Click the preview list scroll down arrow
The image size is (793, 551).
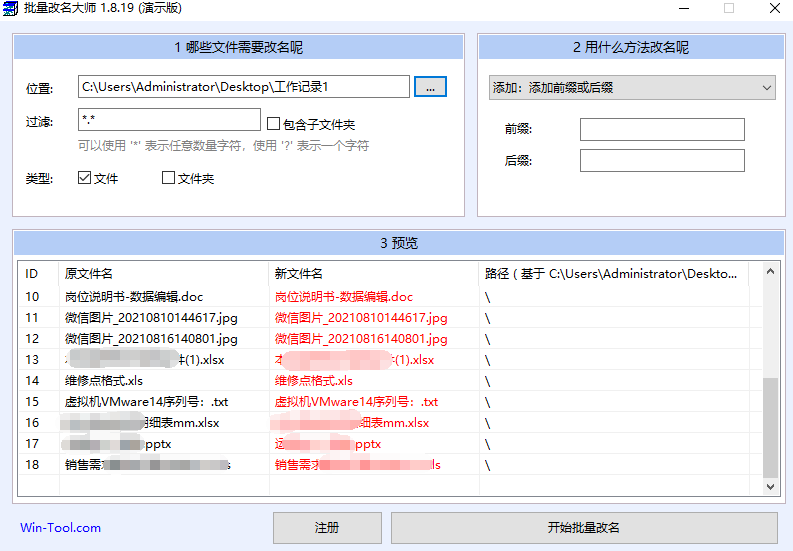[x=770, y=487]
